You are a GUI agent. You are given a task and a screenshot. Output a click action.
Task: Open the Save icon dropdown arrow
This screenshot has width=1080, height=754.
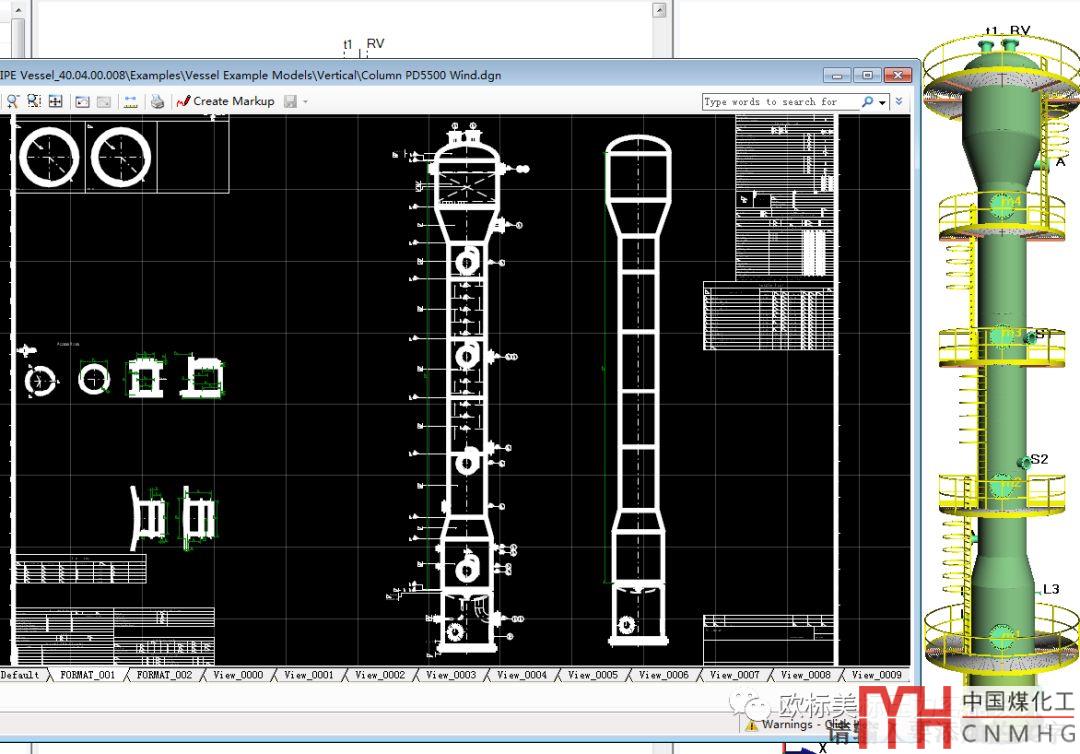point(305,101)
